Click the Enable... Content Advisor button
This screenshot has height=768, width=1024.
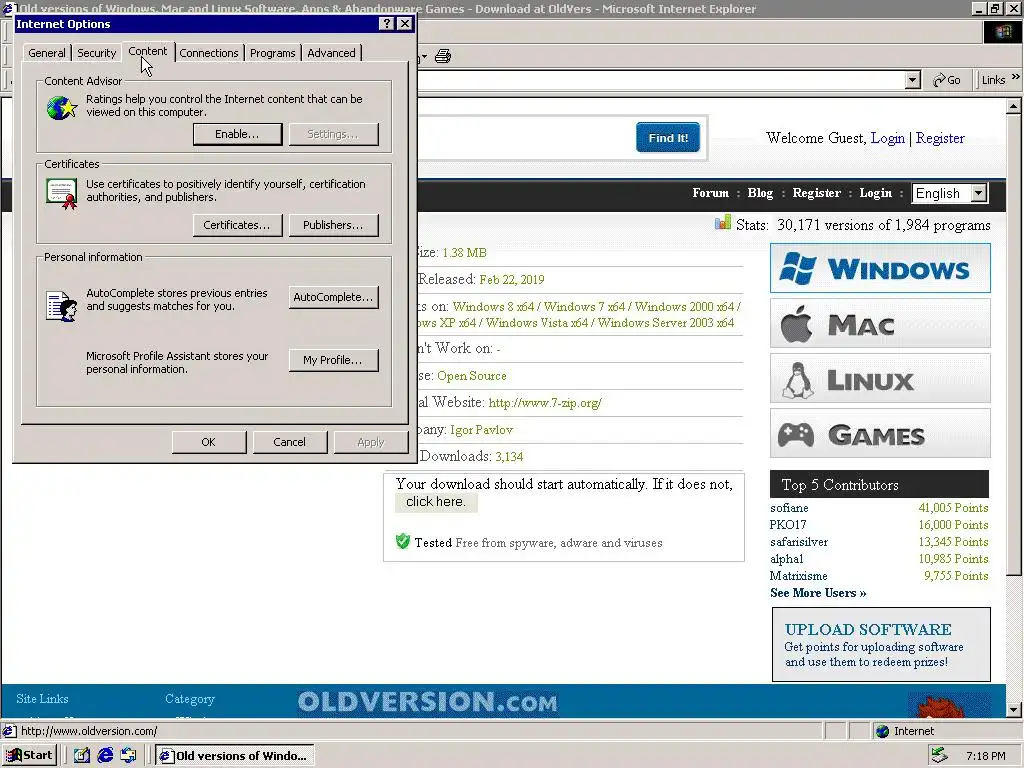click(237, 134)
